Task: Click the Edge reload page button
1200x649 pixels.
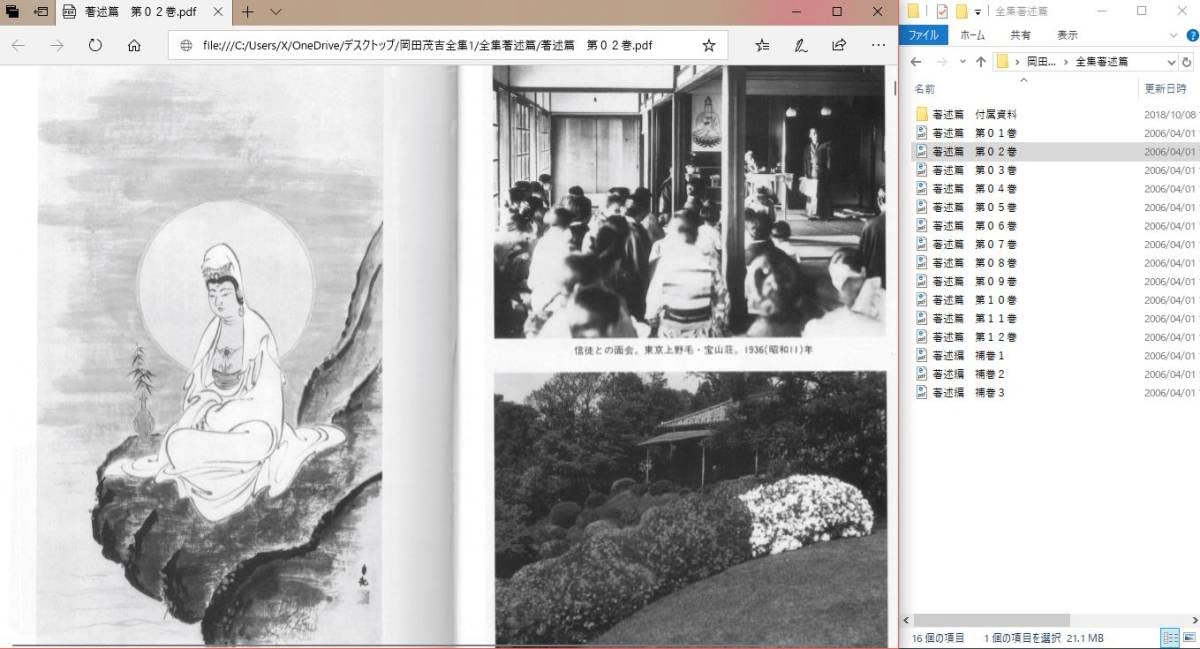Action: tap(95, 45)
